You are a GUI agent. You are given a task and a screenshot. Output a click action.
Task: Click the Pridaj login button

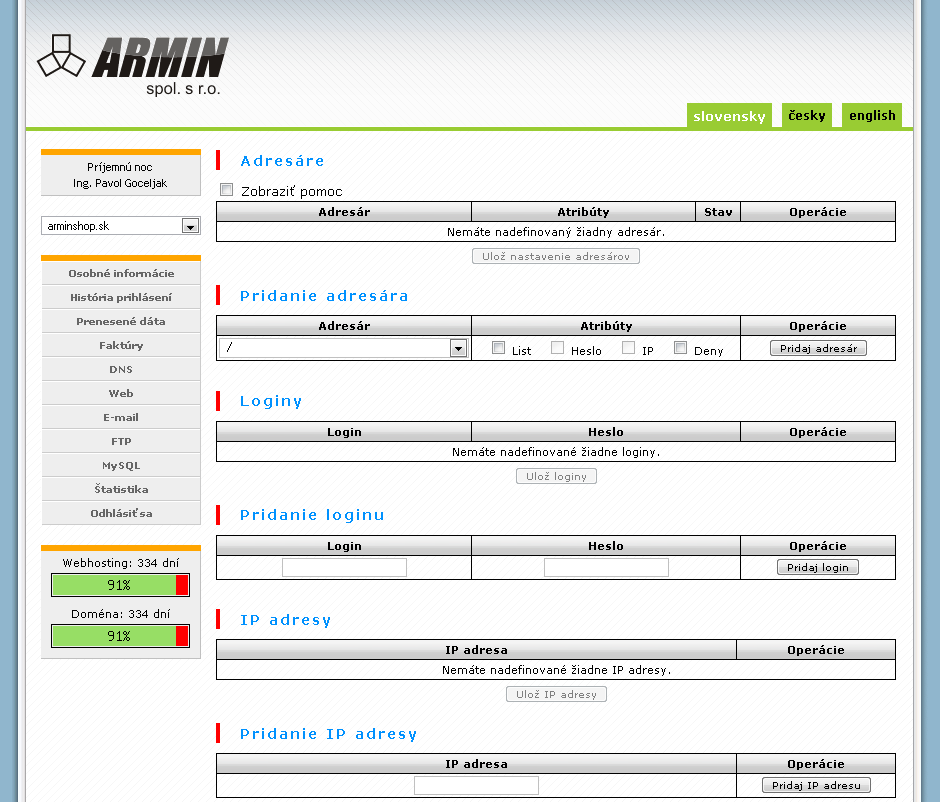point(818,567)
